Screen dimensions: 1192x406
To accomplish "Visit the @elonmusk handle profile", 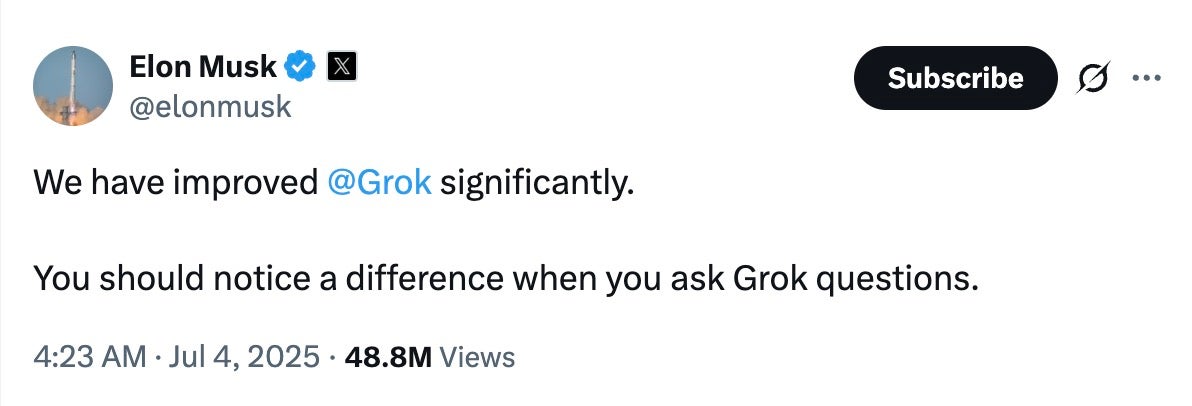I will (x=211, y=107).
